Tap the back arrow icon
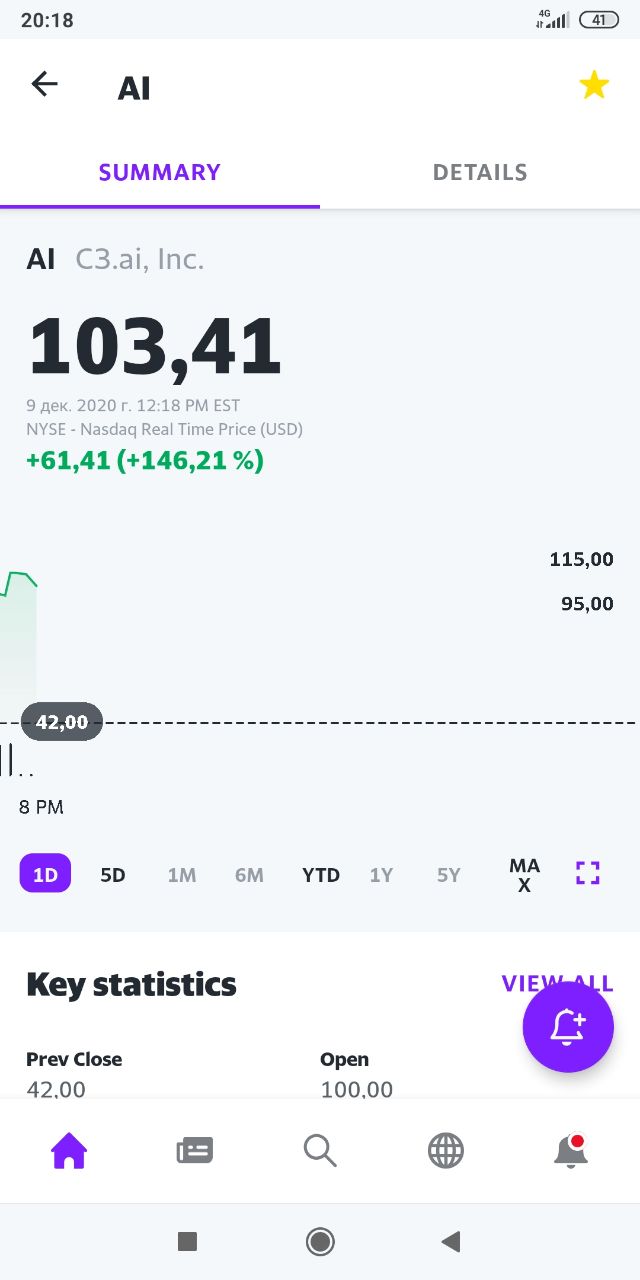This screenshot has height=1280, width=640. click(x=45, y=85)
